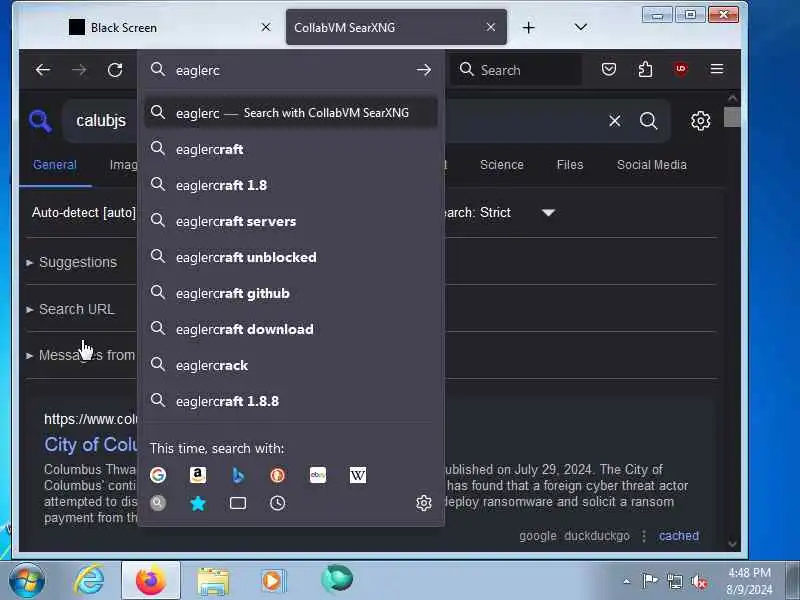Viewport: 800px width, 600px height.
Task: Open the City of Columbus result title
Action: click(x=91, y=444)
